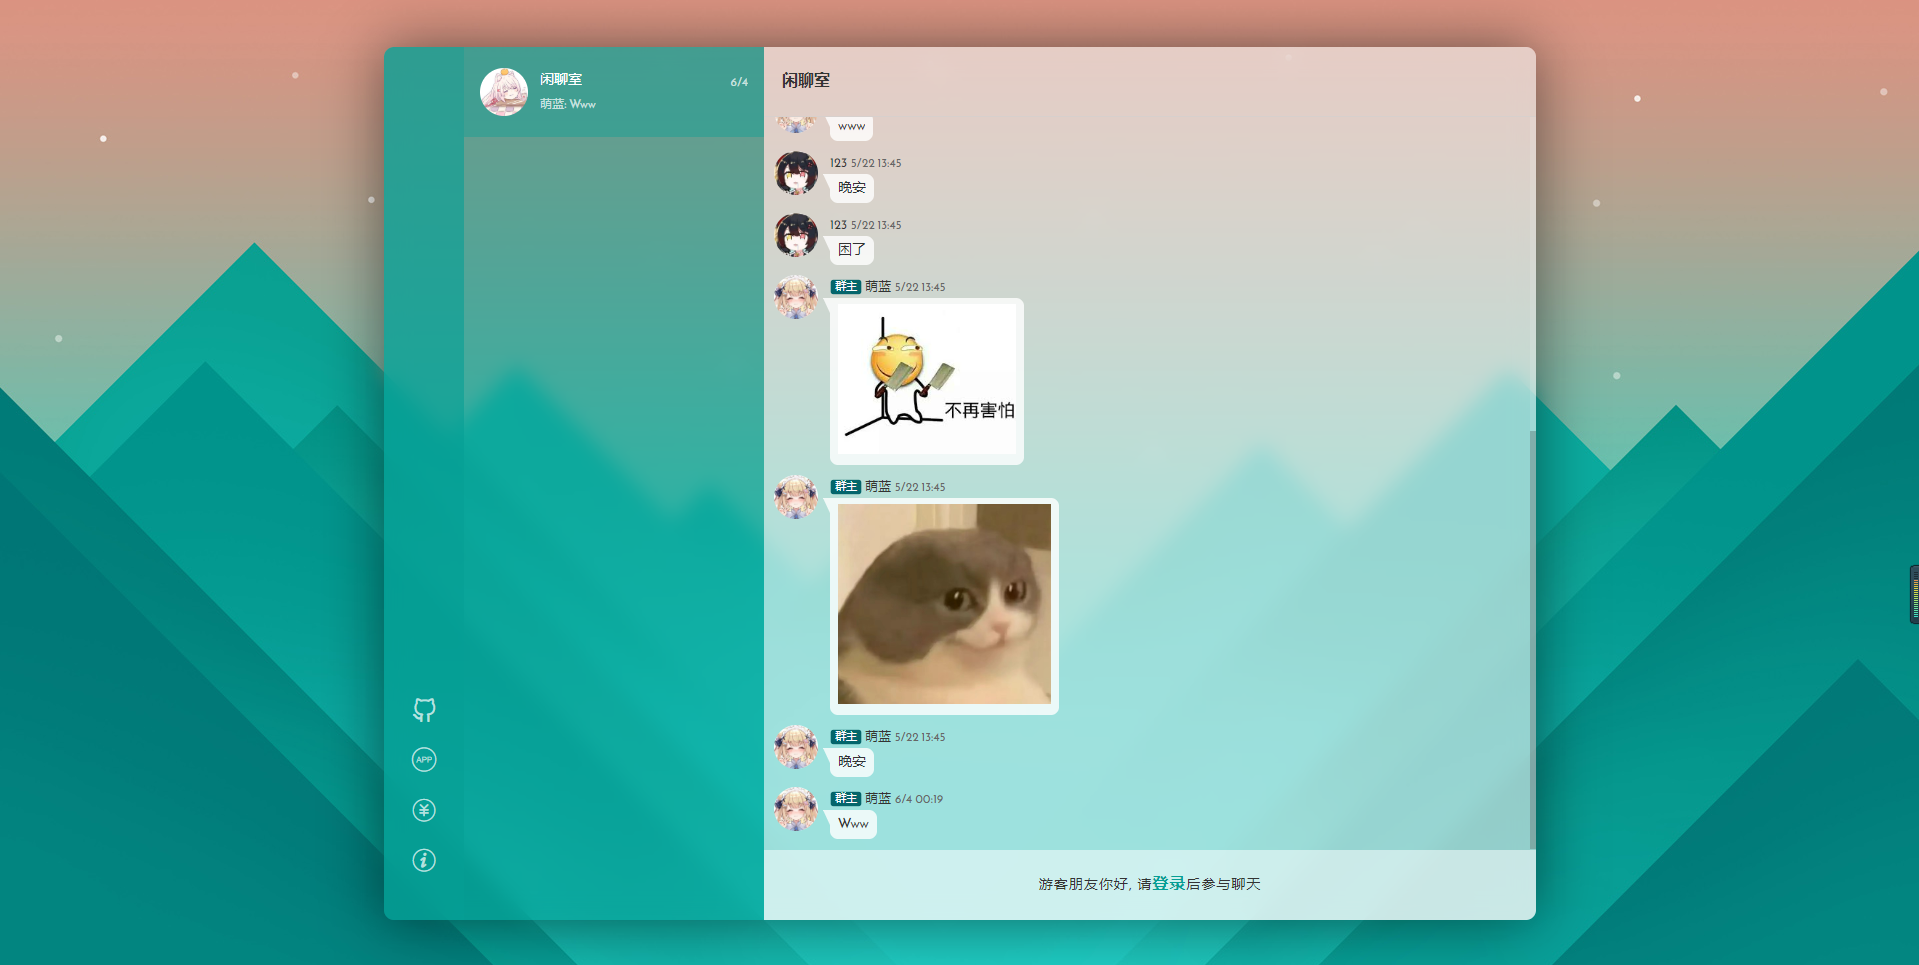Click 萌蓝's avatar beside her 晚安 message
This screenshot has height=965, width=1919.
click(796, 747)
